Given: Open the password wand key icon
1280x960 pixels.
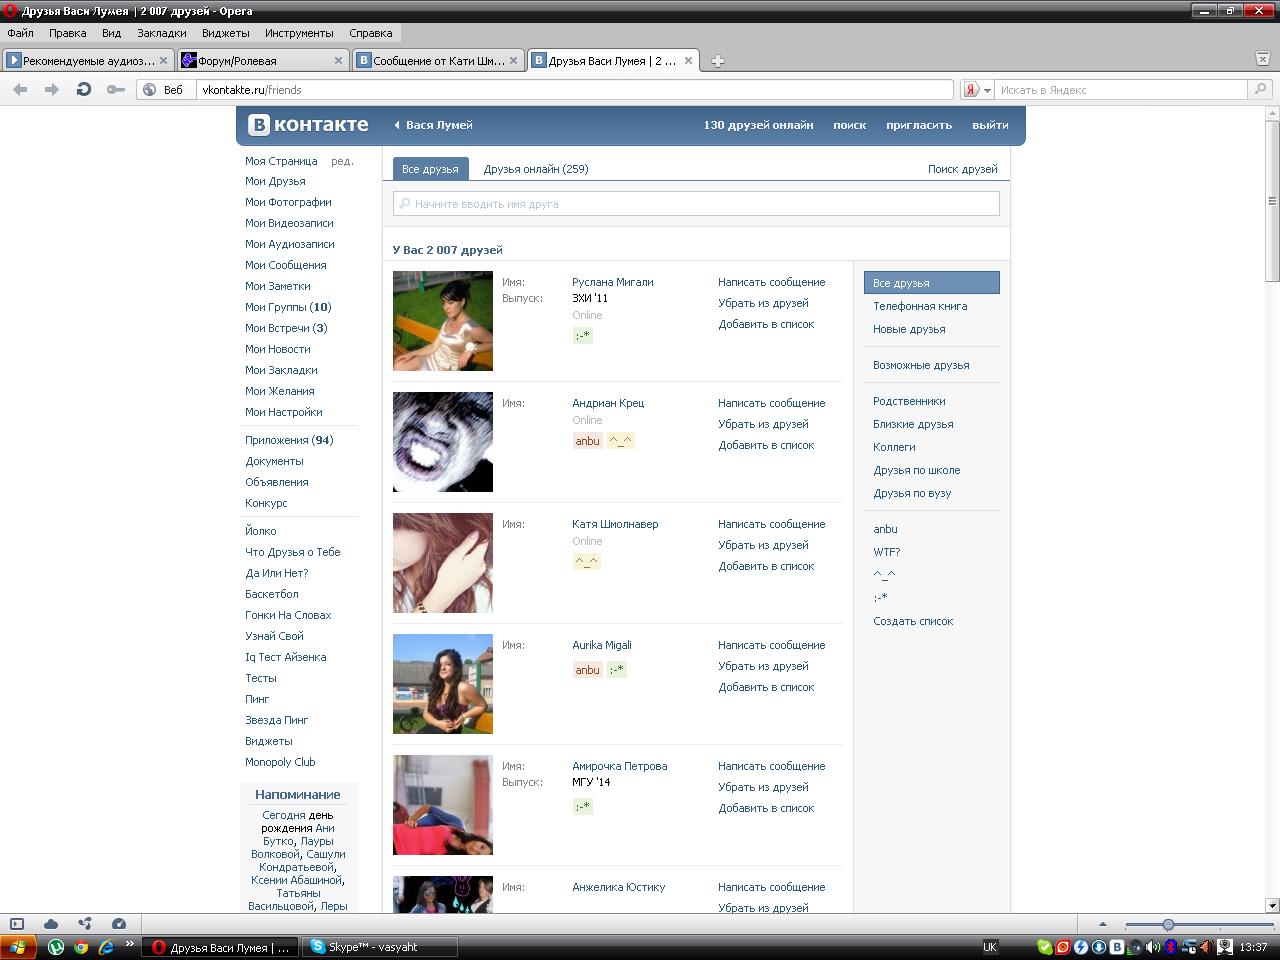Looking at the screenshot, I should pos(116,90).
